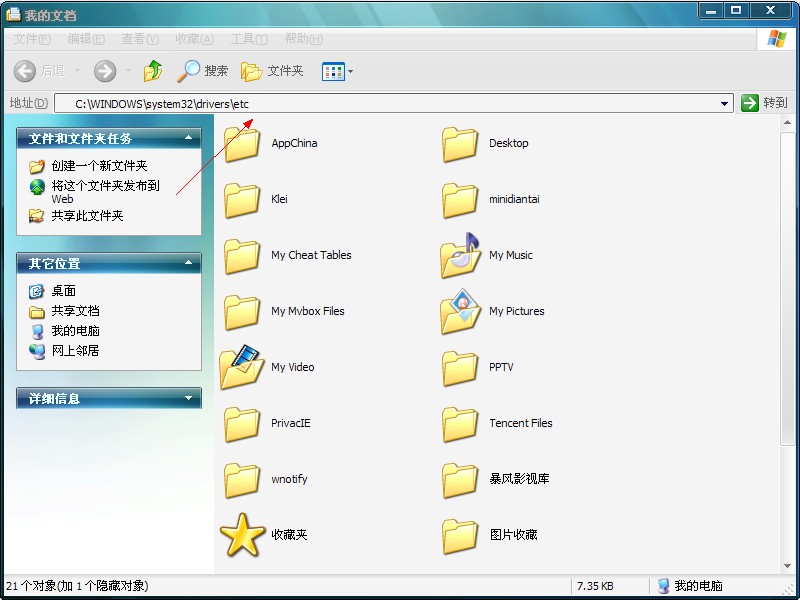Open the forward button history dropdown
The width and height of the screenshot is (800, 600).
[128, 71]
